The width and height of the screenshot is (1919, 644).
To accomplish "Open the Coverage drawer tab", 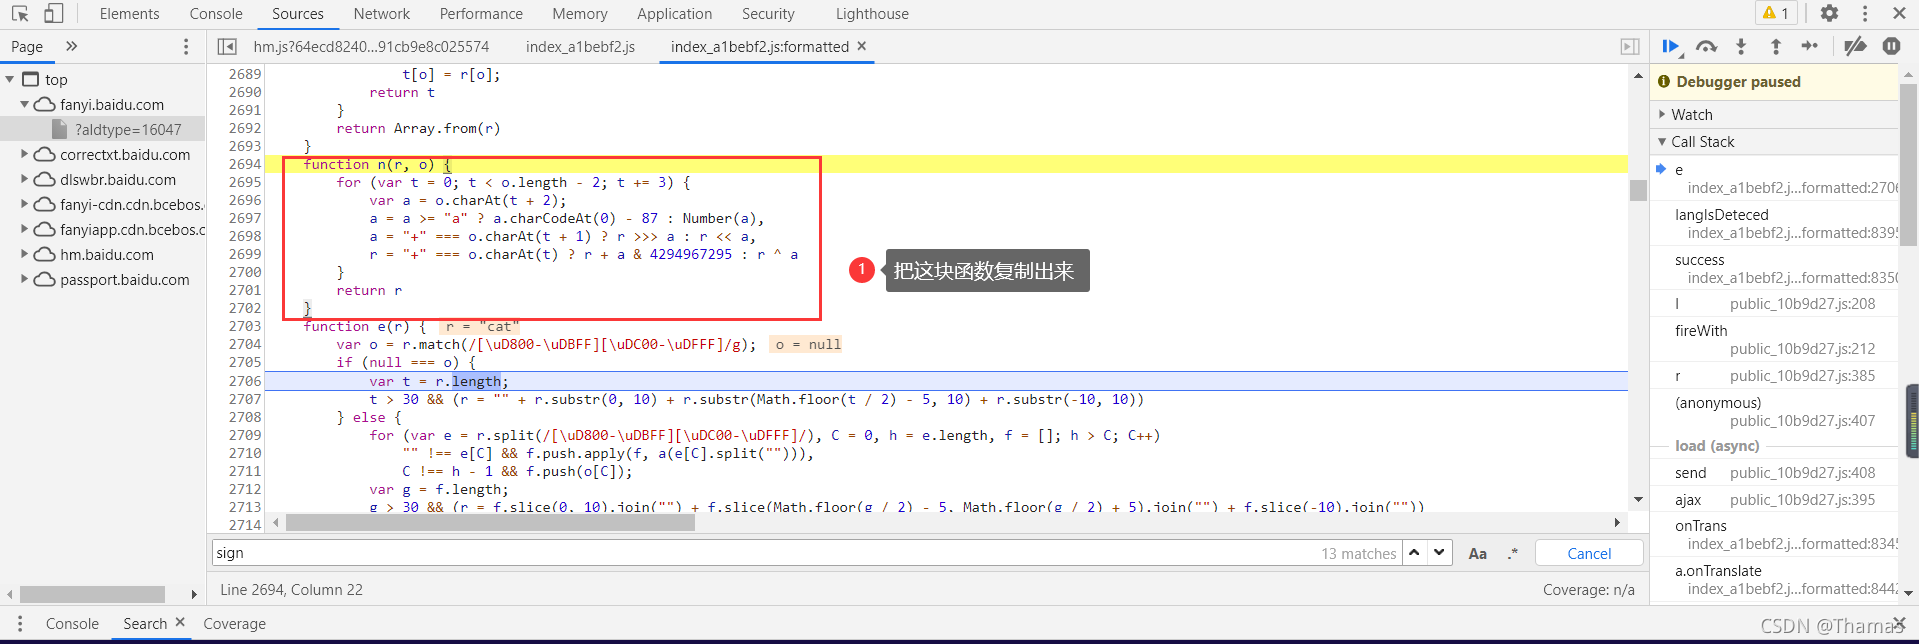I will click(x=234, y=623).
